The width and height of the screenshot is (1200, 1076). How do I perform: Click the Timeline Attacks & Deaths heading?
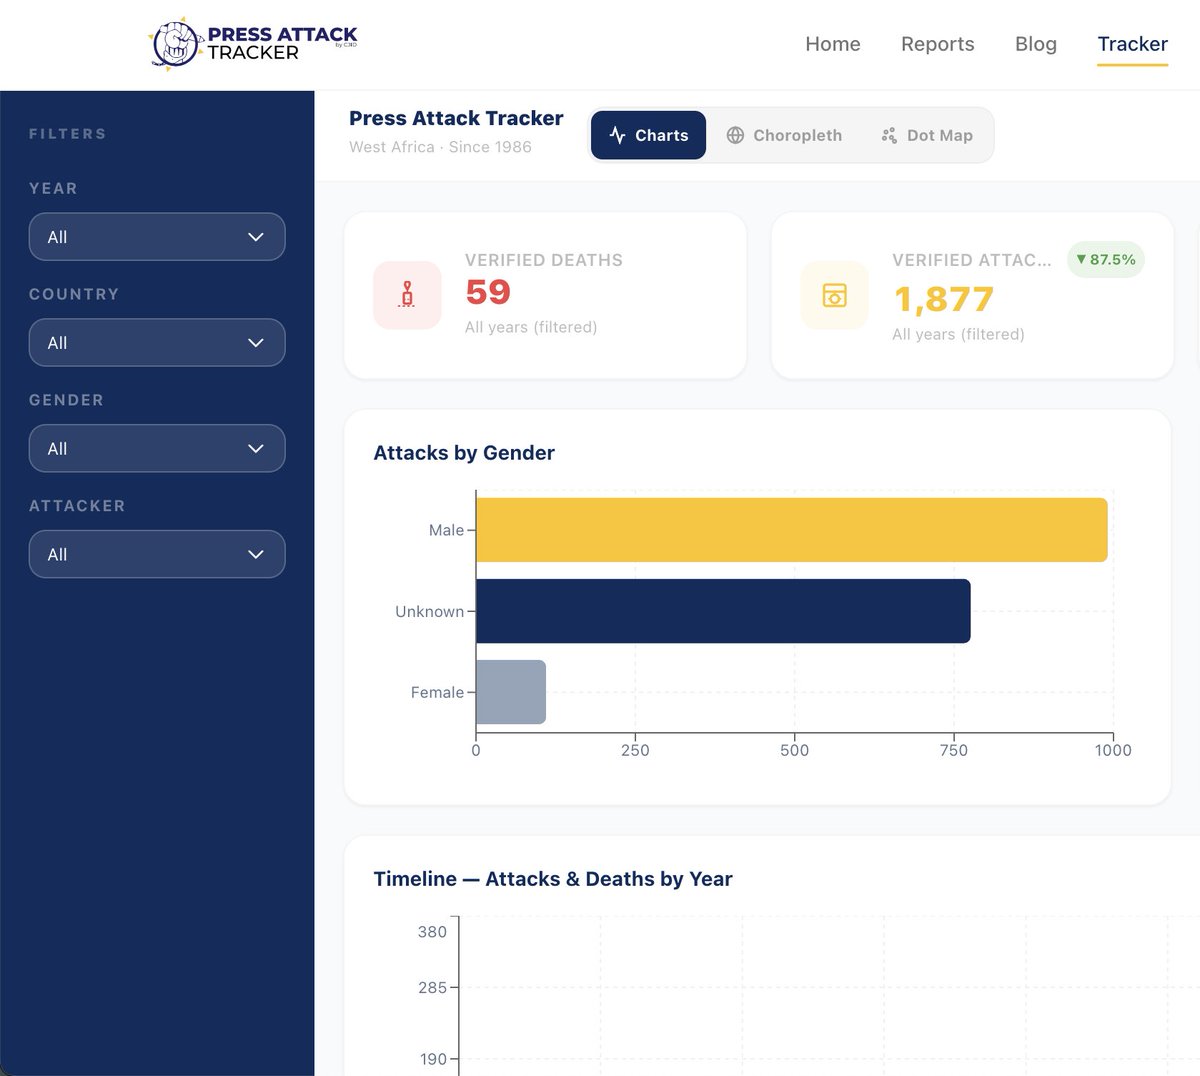(x=553, y=879)
